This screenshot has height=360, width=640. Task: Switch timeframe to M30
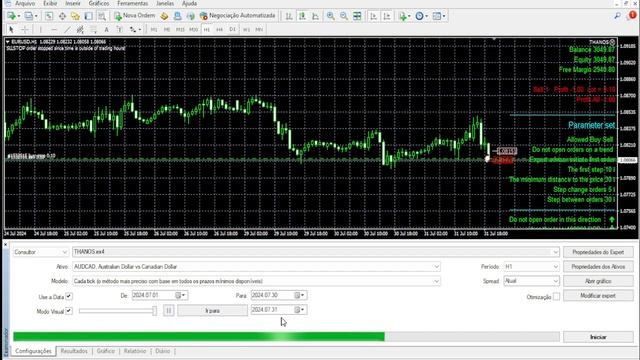coord(193,29)
